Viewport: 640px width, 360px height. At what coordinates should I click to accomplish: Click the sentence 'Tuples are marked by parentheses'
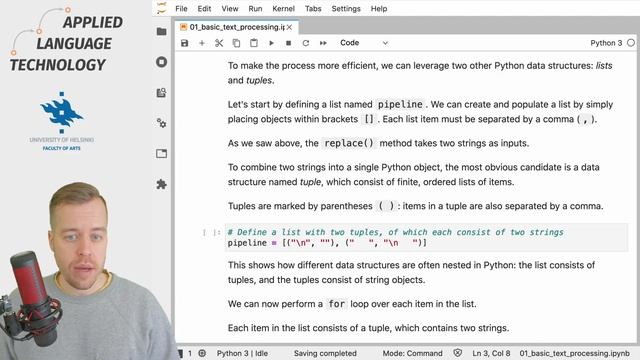(x=416, y=206)
